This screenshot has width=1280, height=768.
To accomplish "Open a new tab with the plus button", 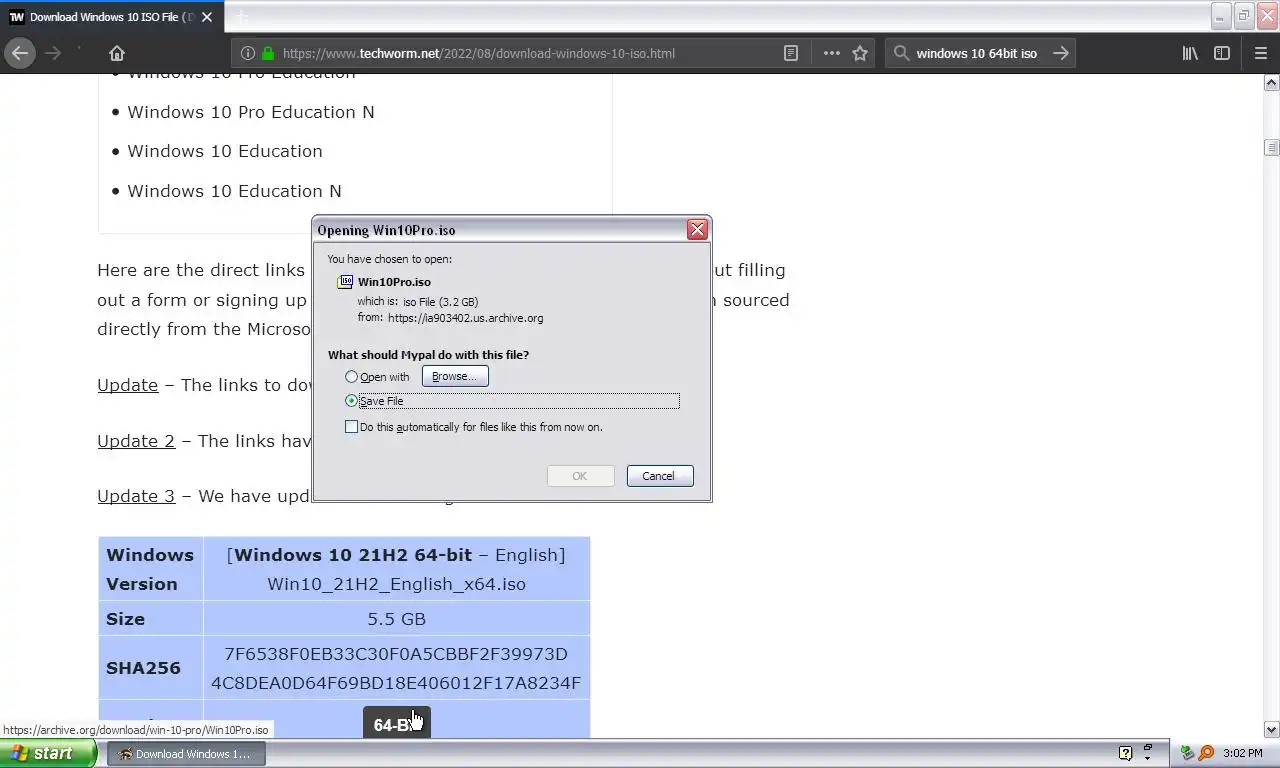I will [x=241, y=16].
